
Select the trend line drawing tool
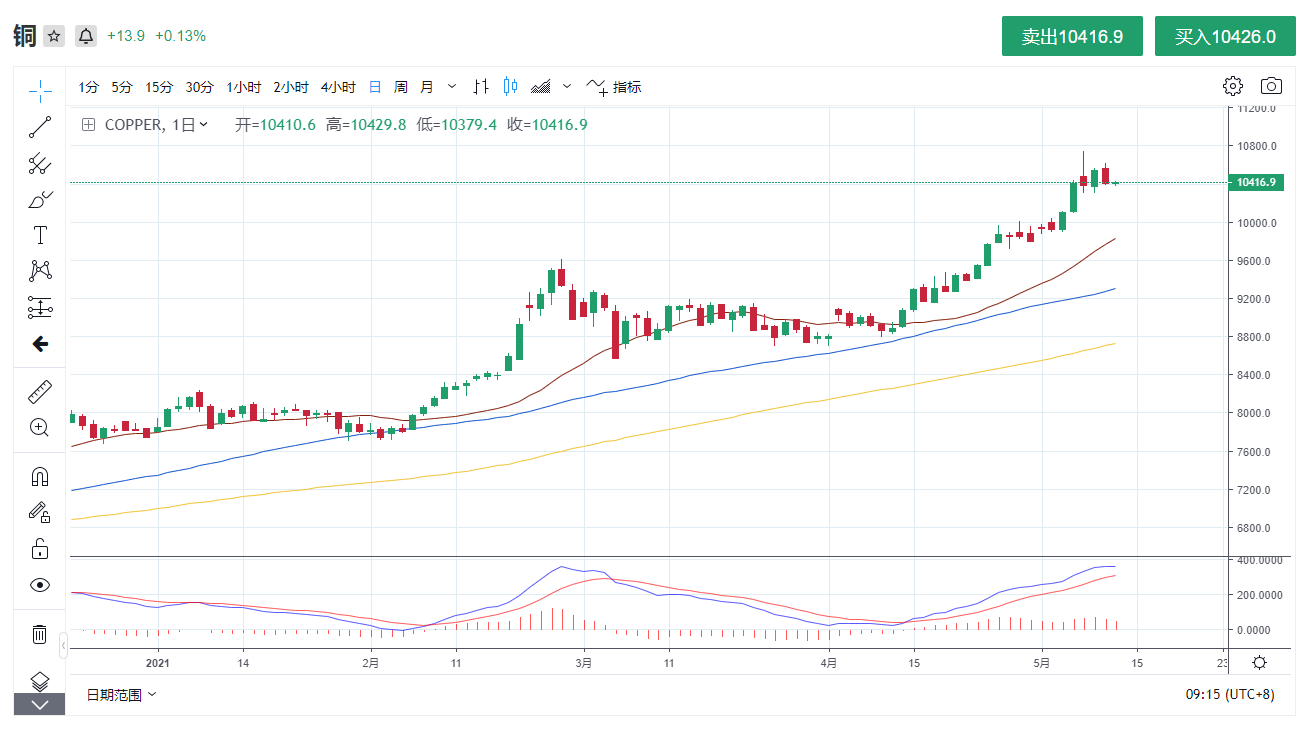point(40,127)
